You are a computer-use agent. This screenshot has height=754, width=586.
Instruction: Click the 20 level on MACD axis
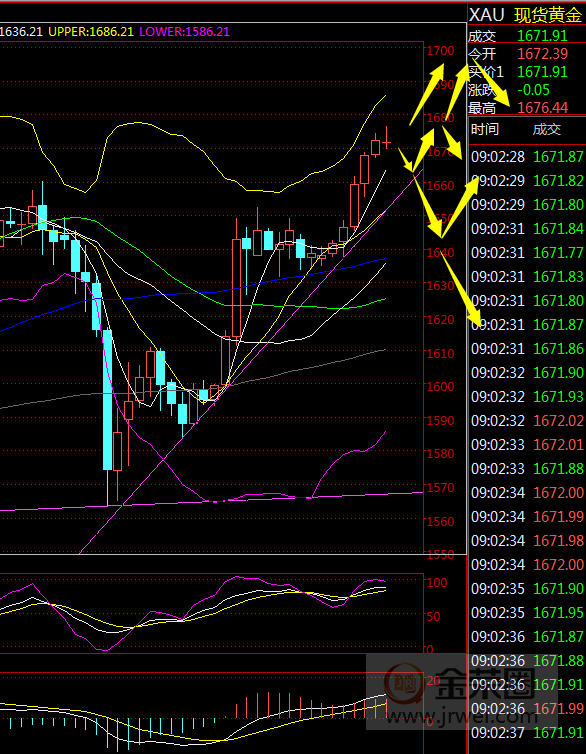click(x=434, y=680)
